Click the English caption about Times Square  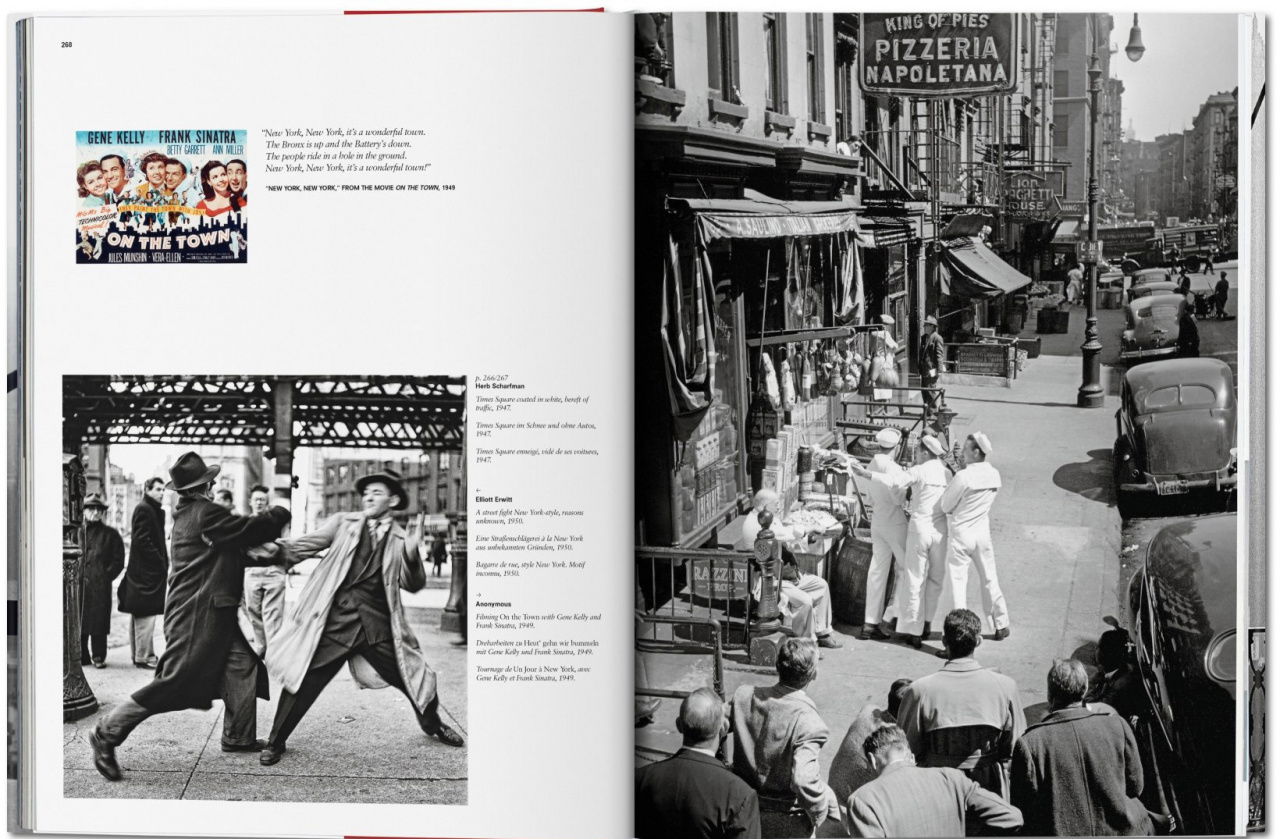(x=531, y=403)
